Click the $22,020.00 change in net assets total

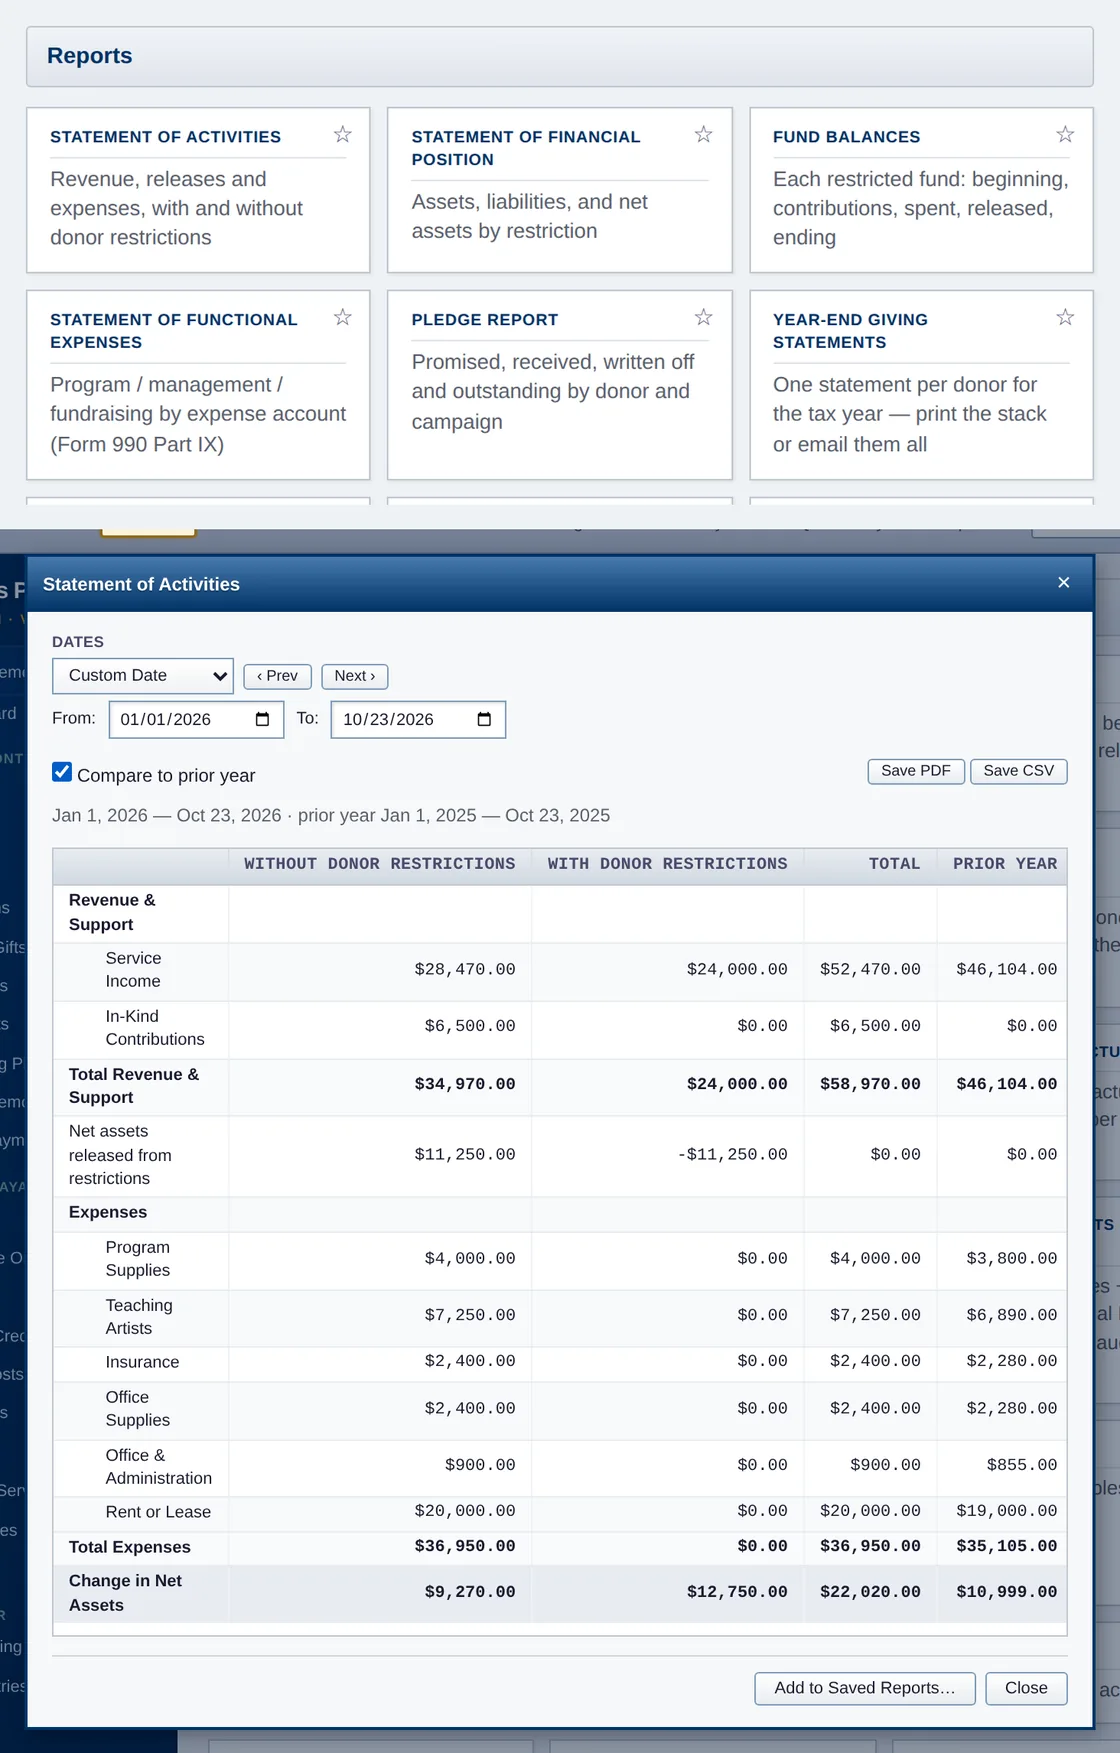point(870,1593)
